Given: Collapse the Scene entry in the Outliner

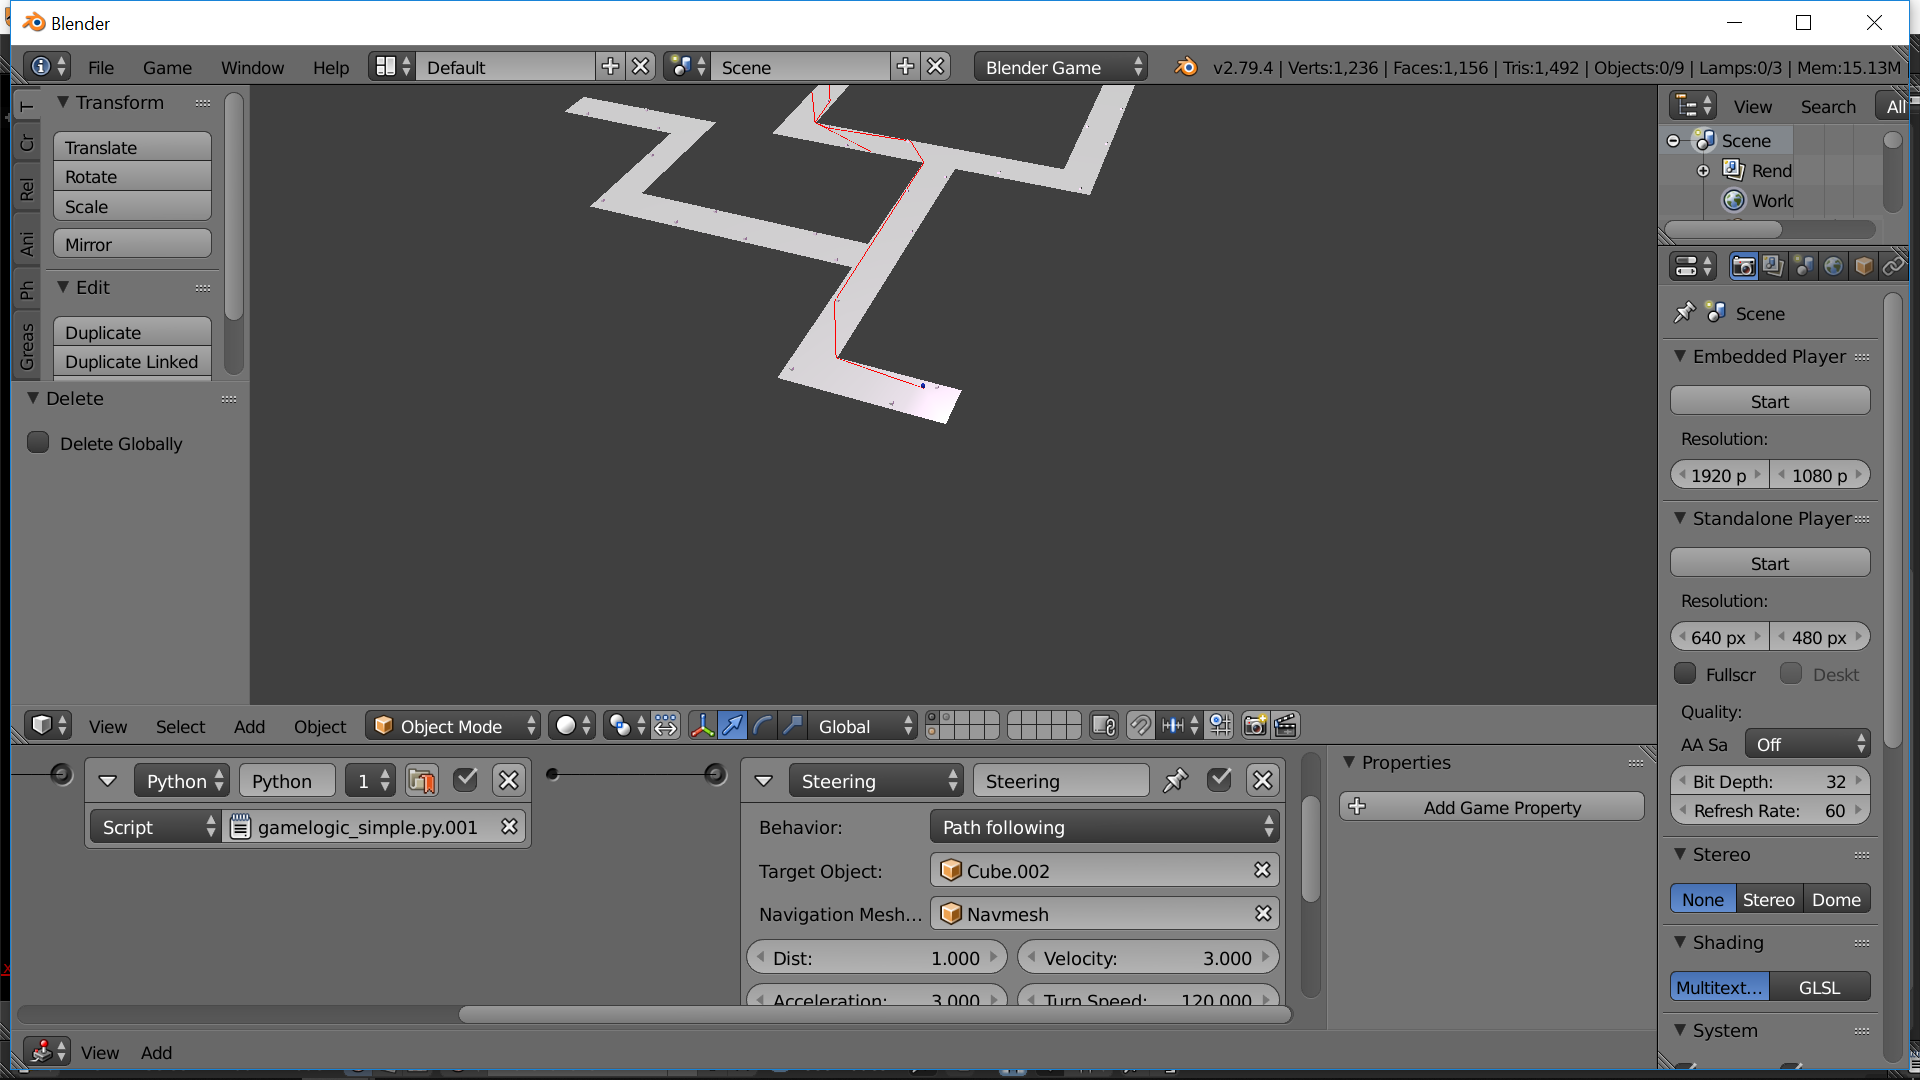Looking at the screenshot, I should pyautogui.click(x=1674, y=140).
